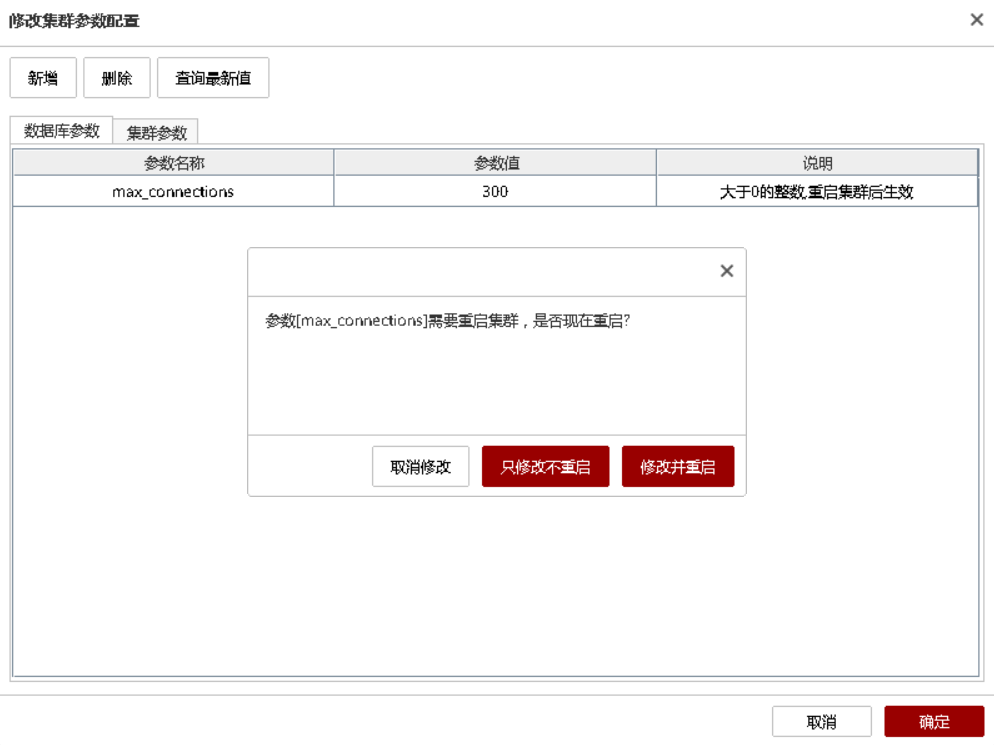Viewport: 994px width, 745px height.
Task: Close the restart confirmation popup
Action: pos(727,271)
